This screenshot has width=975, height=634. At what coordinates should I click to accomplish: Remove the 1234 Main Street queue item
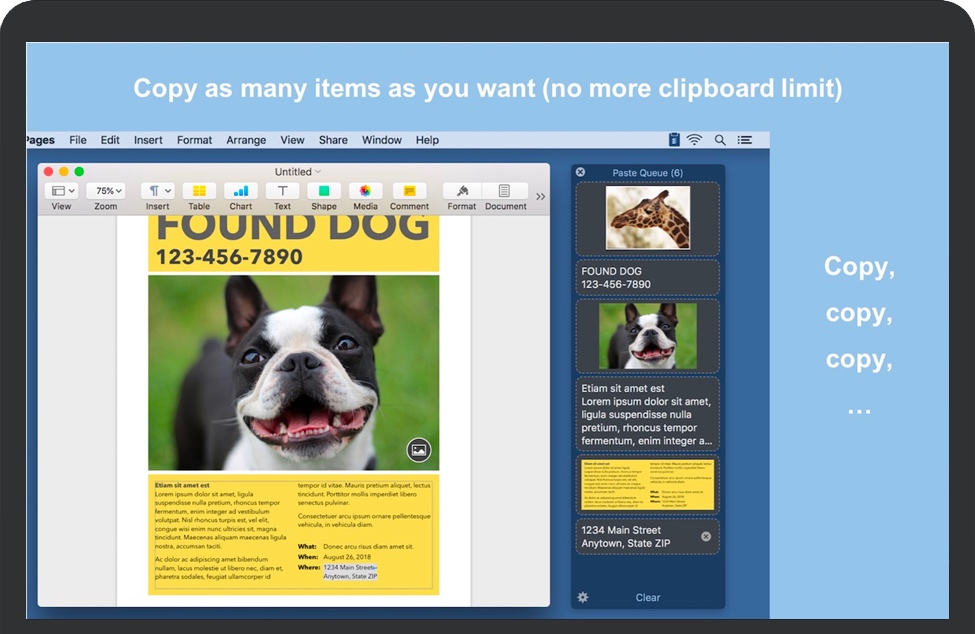pyautogui.click(x=706, y=537)
